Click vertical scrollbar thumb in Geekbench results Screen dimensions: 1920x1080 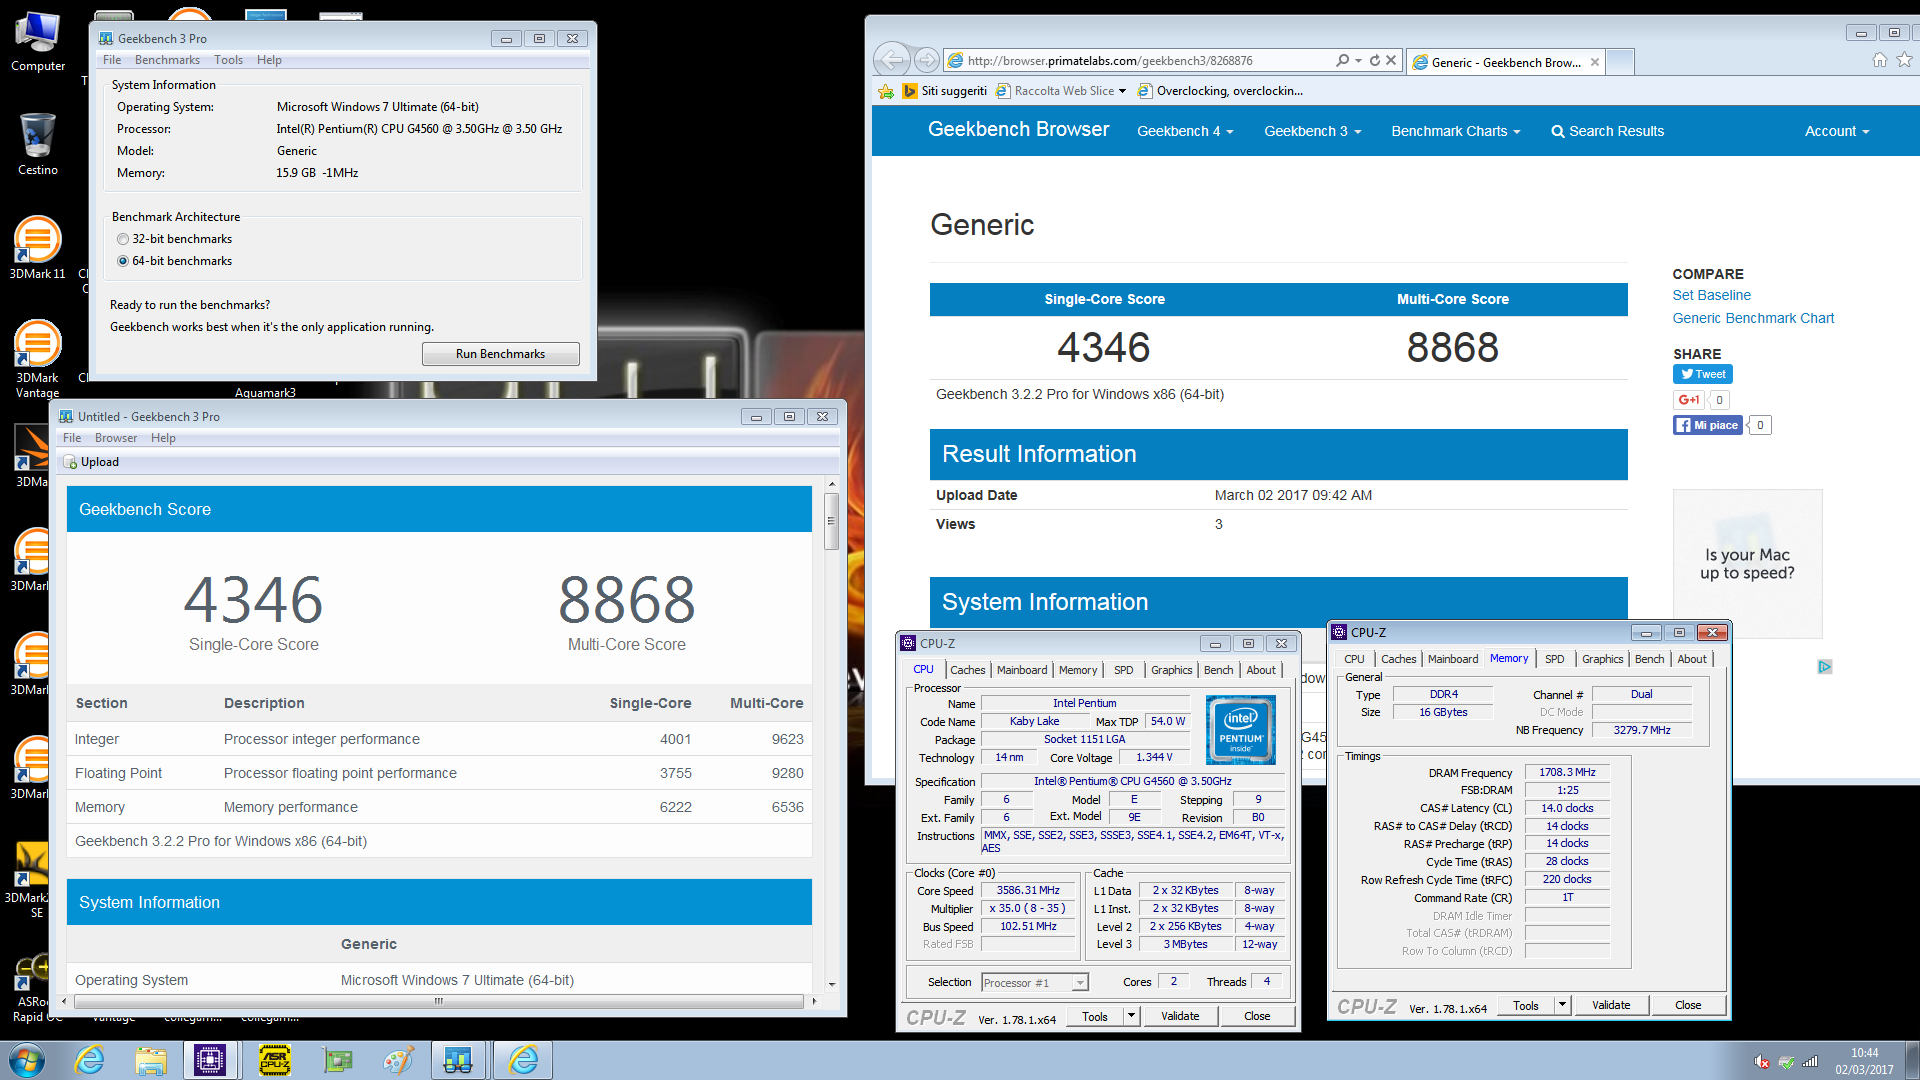tap(831, 520)
